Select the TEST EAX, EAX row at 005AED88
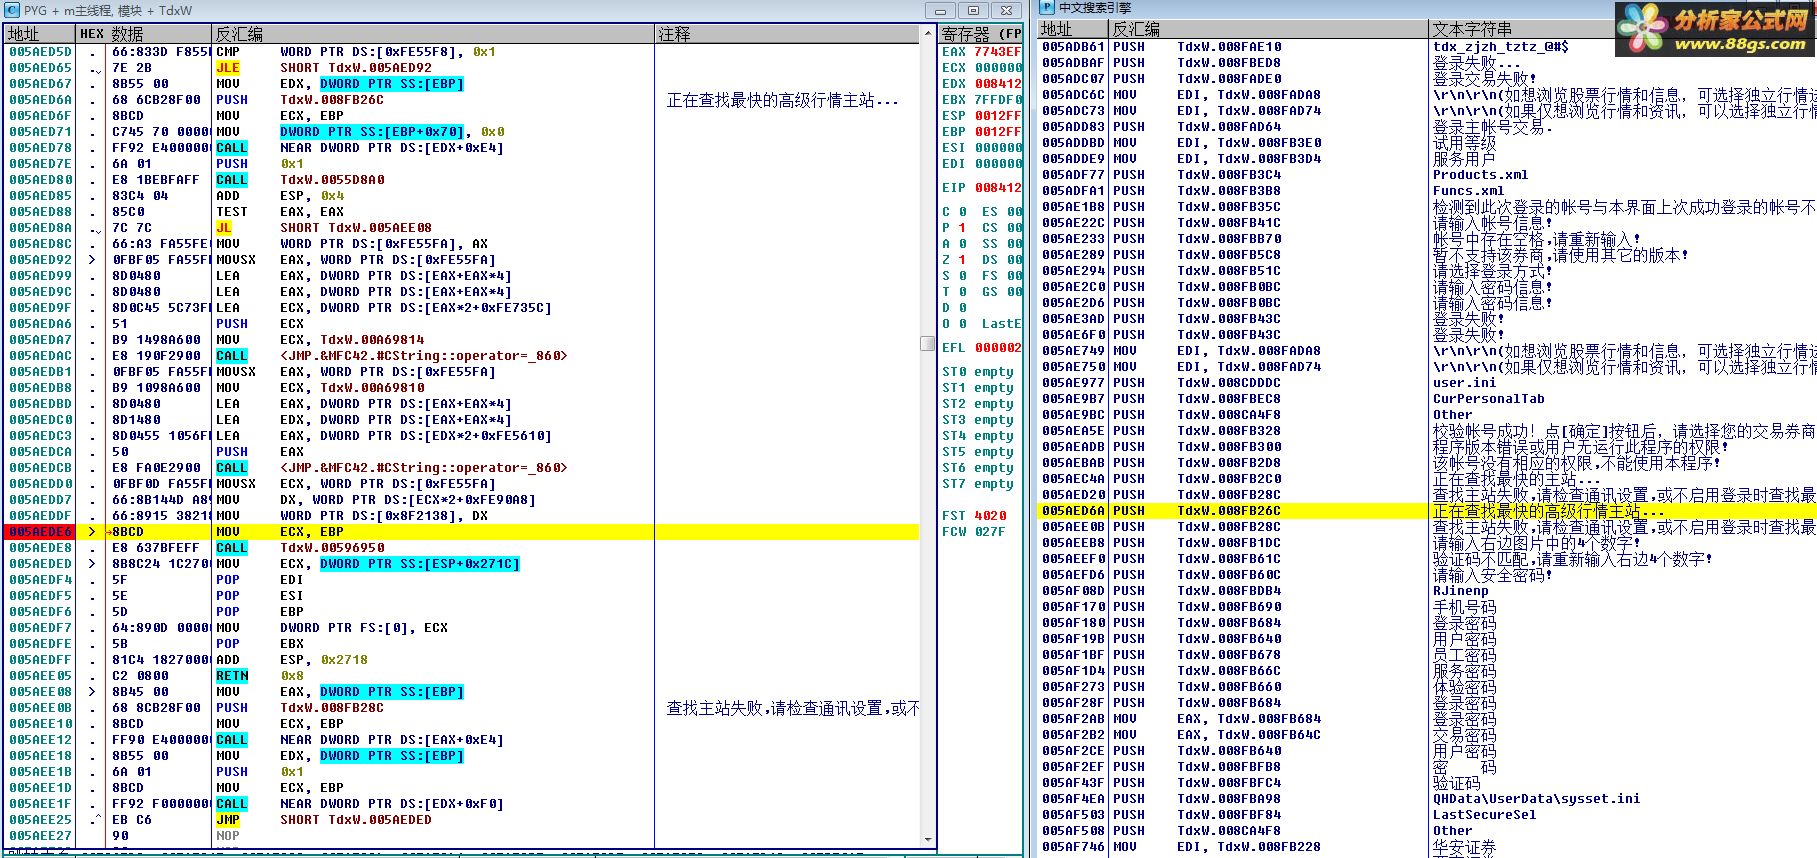Screen dimensions: 1817x858 tap(462, 212)
